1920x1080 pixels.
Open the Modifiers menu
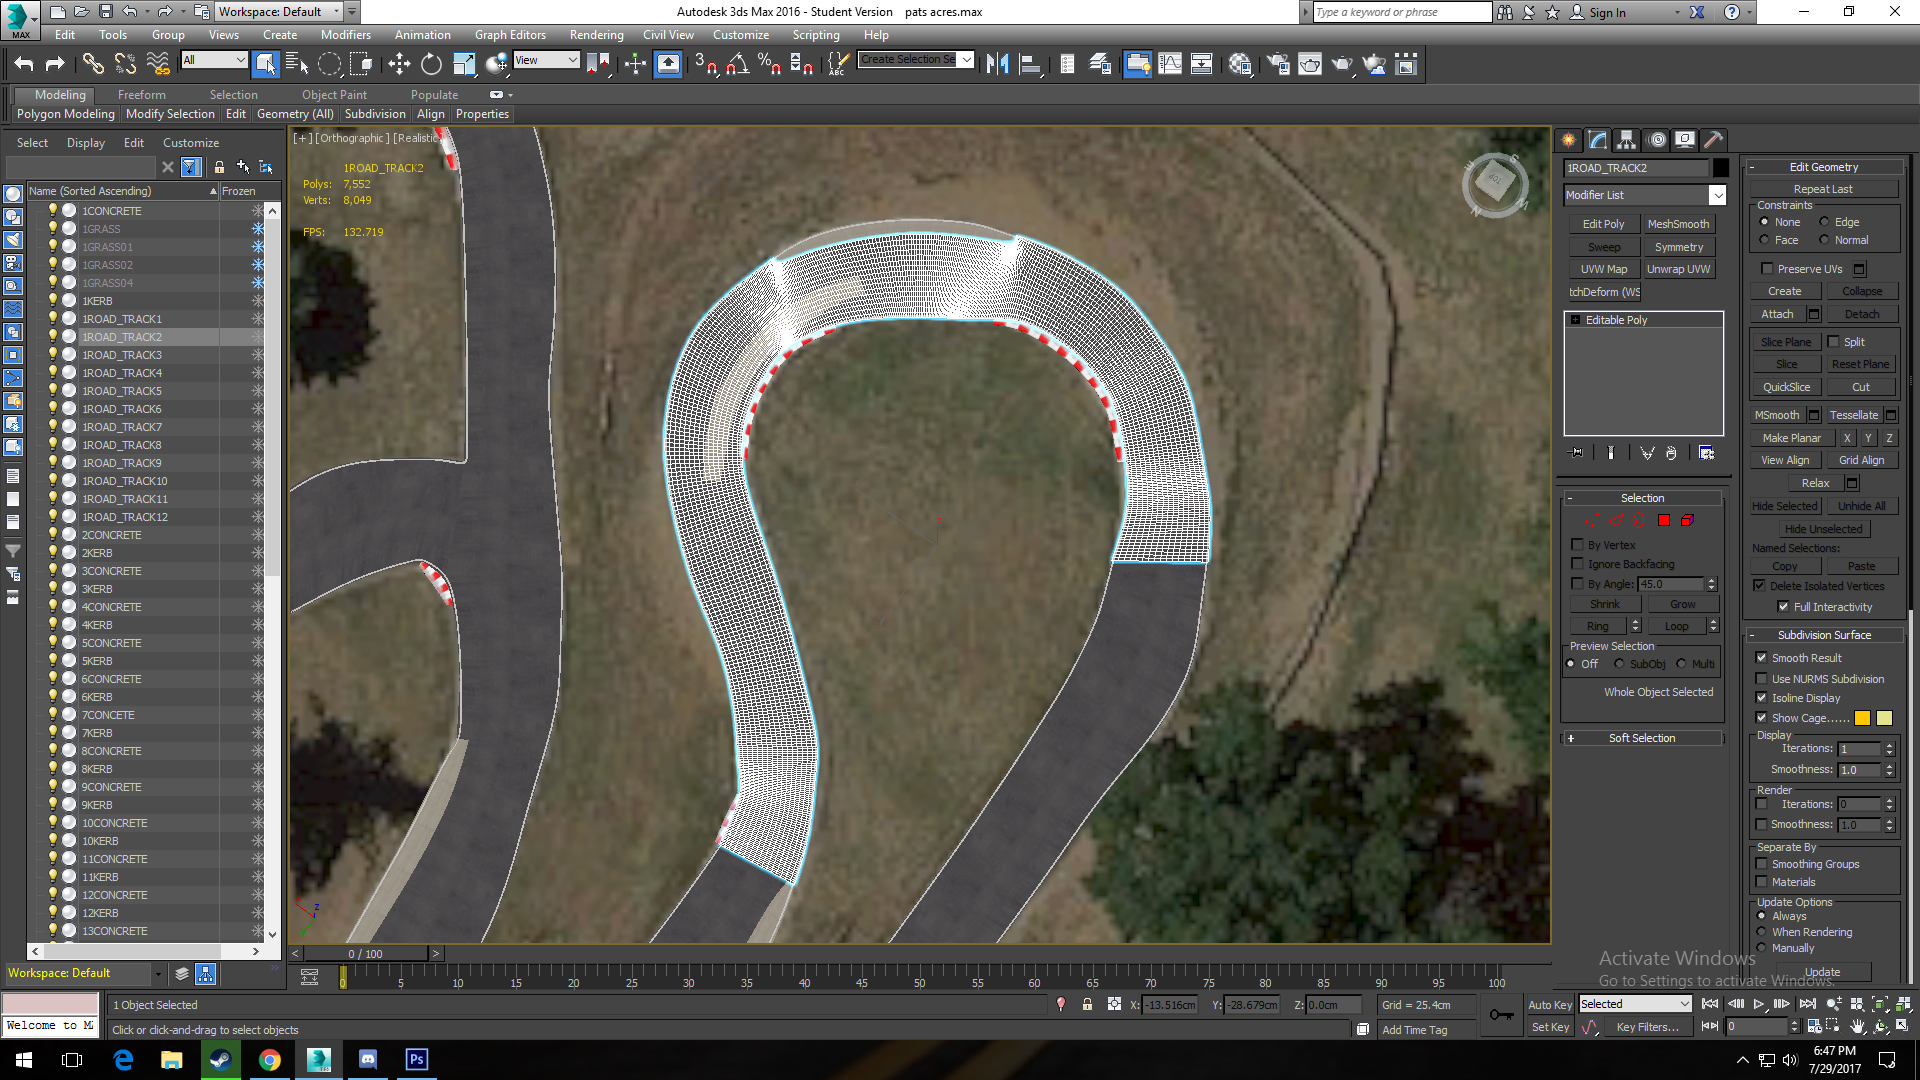point(345,35)
